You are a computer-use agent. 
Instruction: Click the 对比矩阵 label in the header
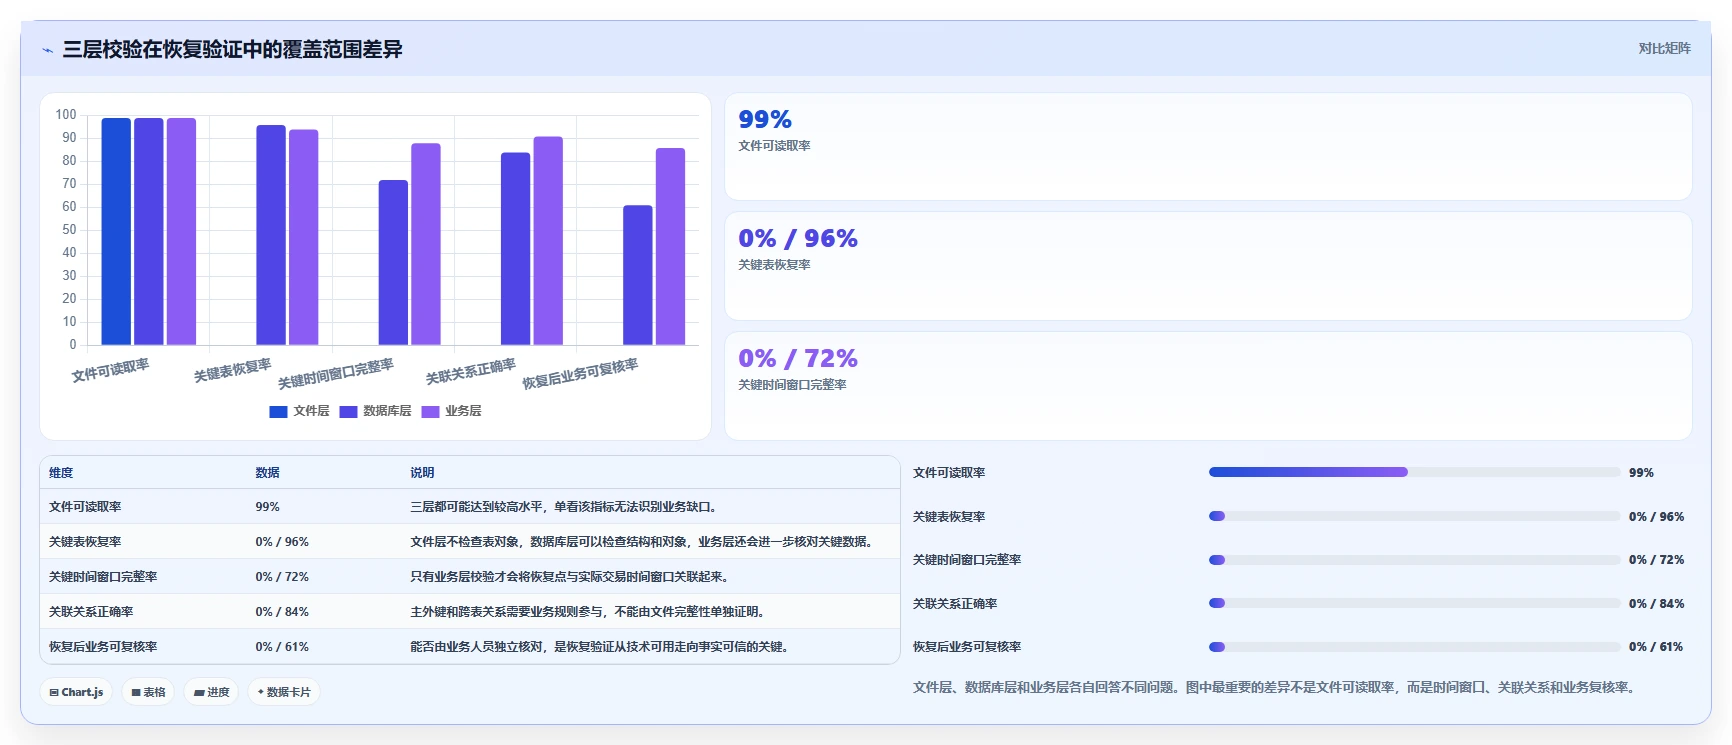[1664, 48]
